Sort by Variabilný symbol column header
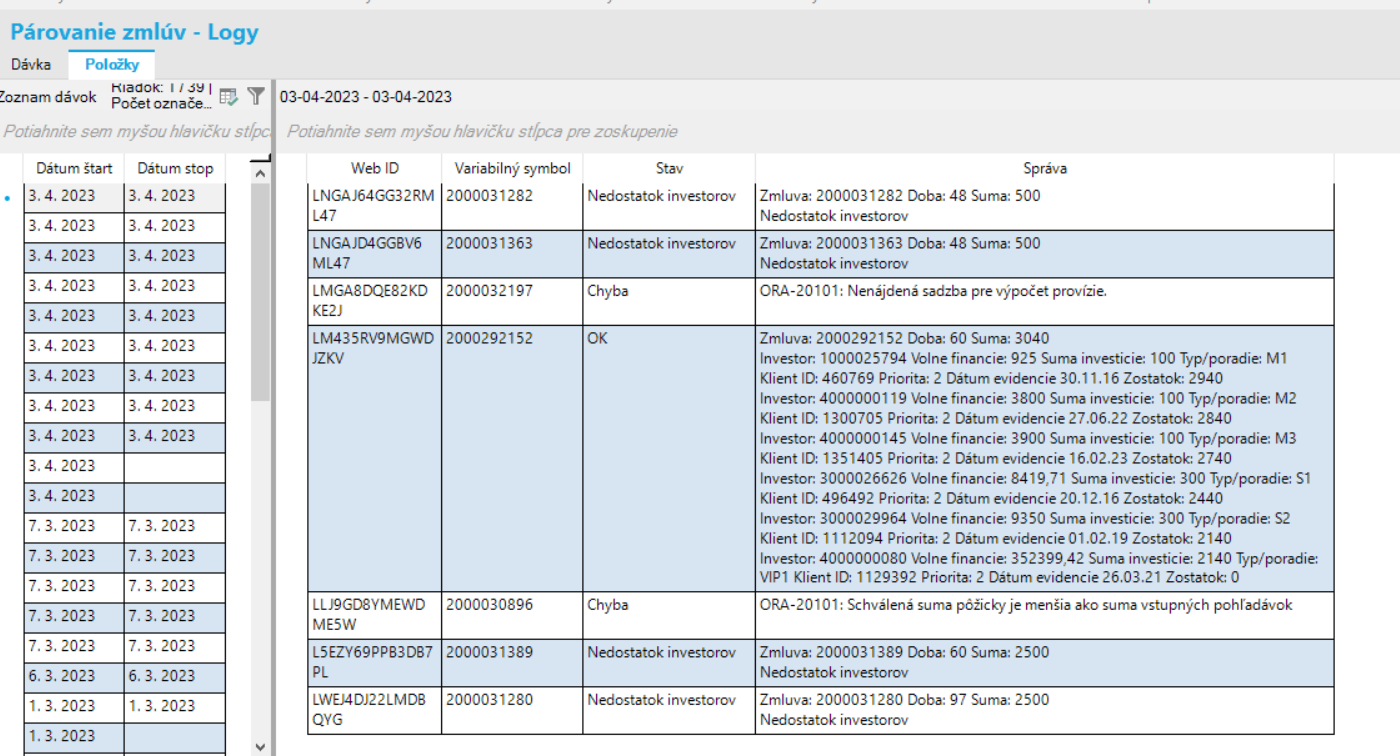This screenshot has width=1400, height=756. click(x=512, y=168)
